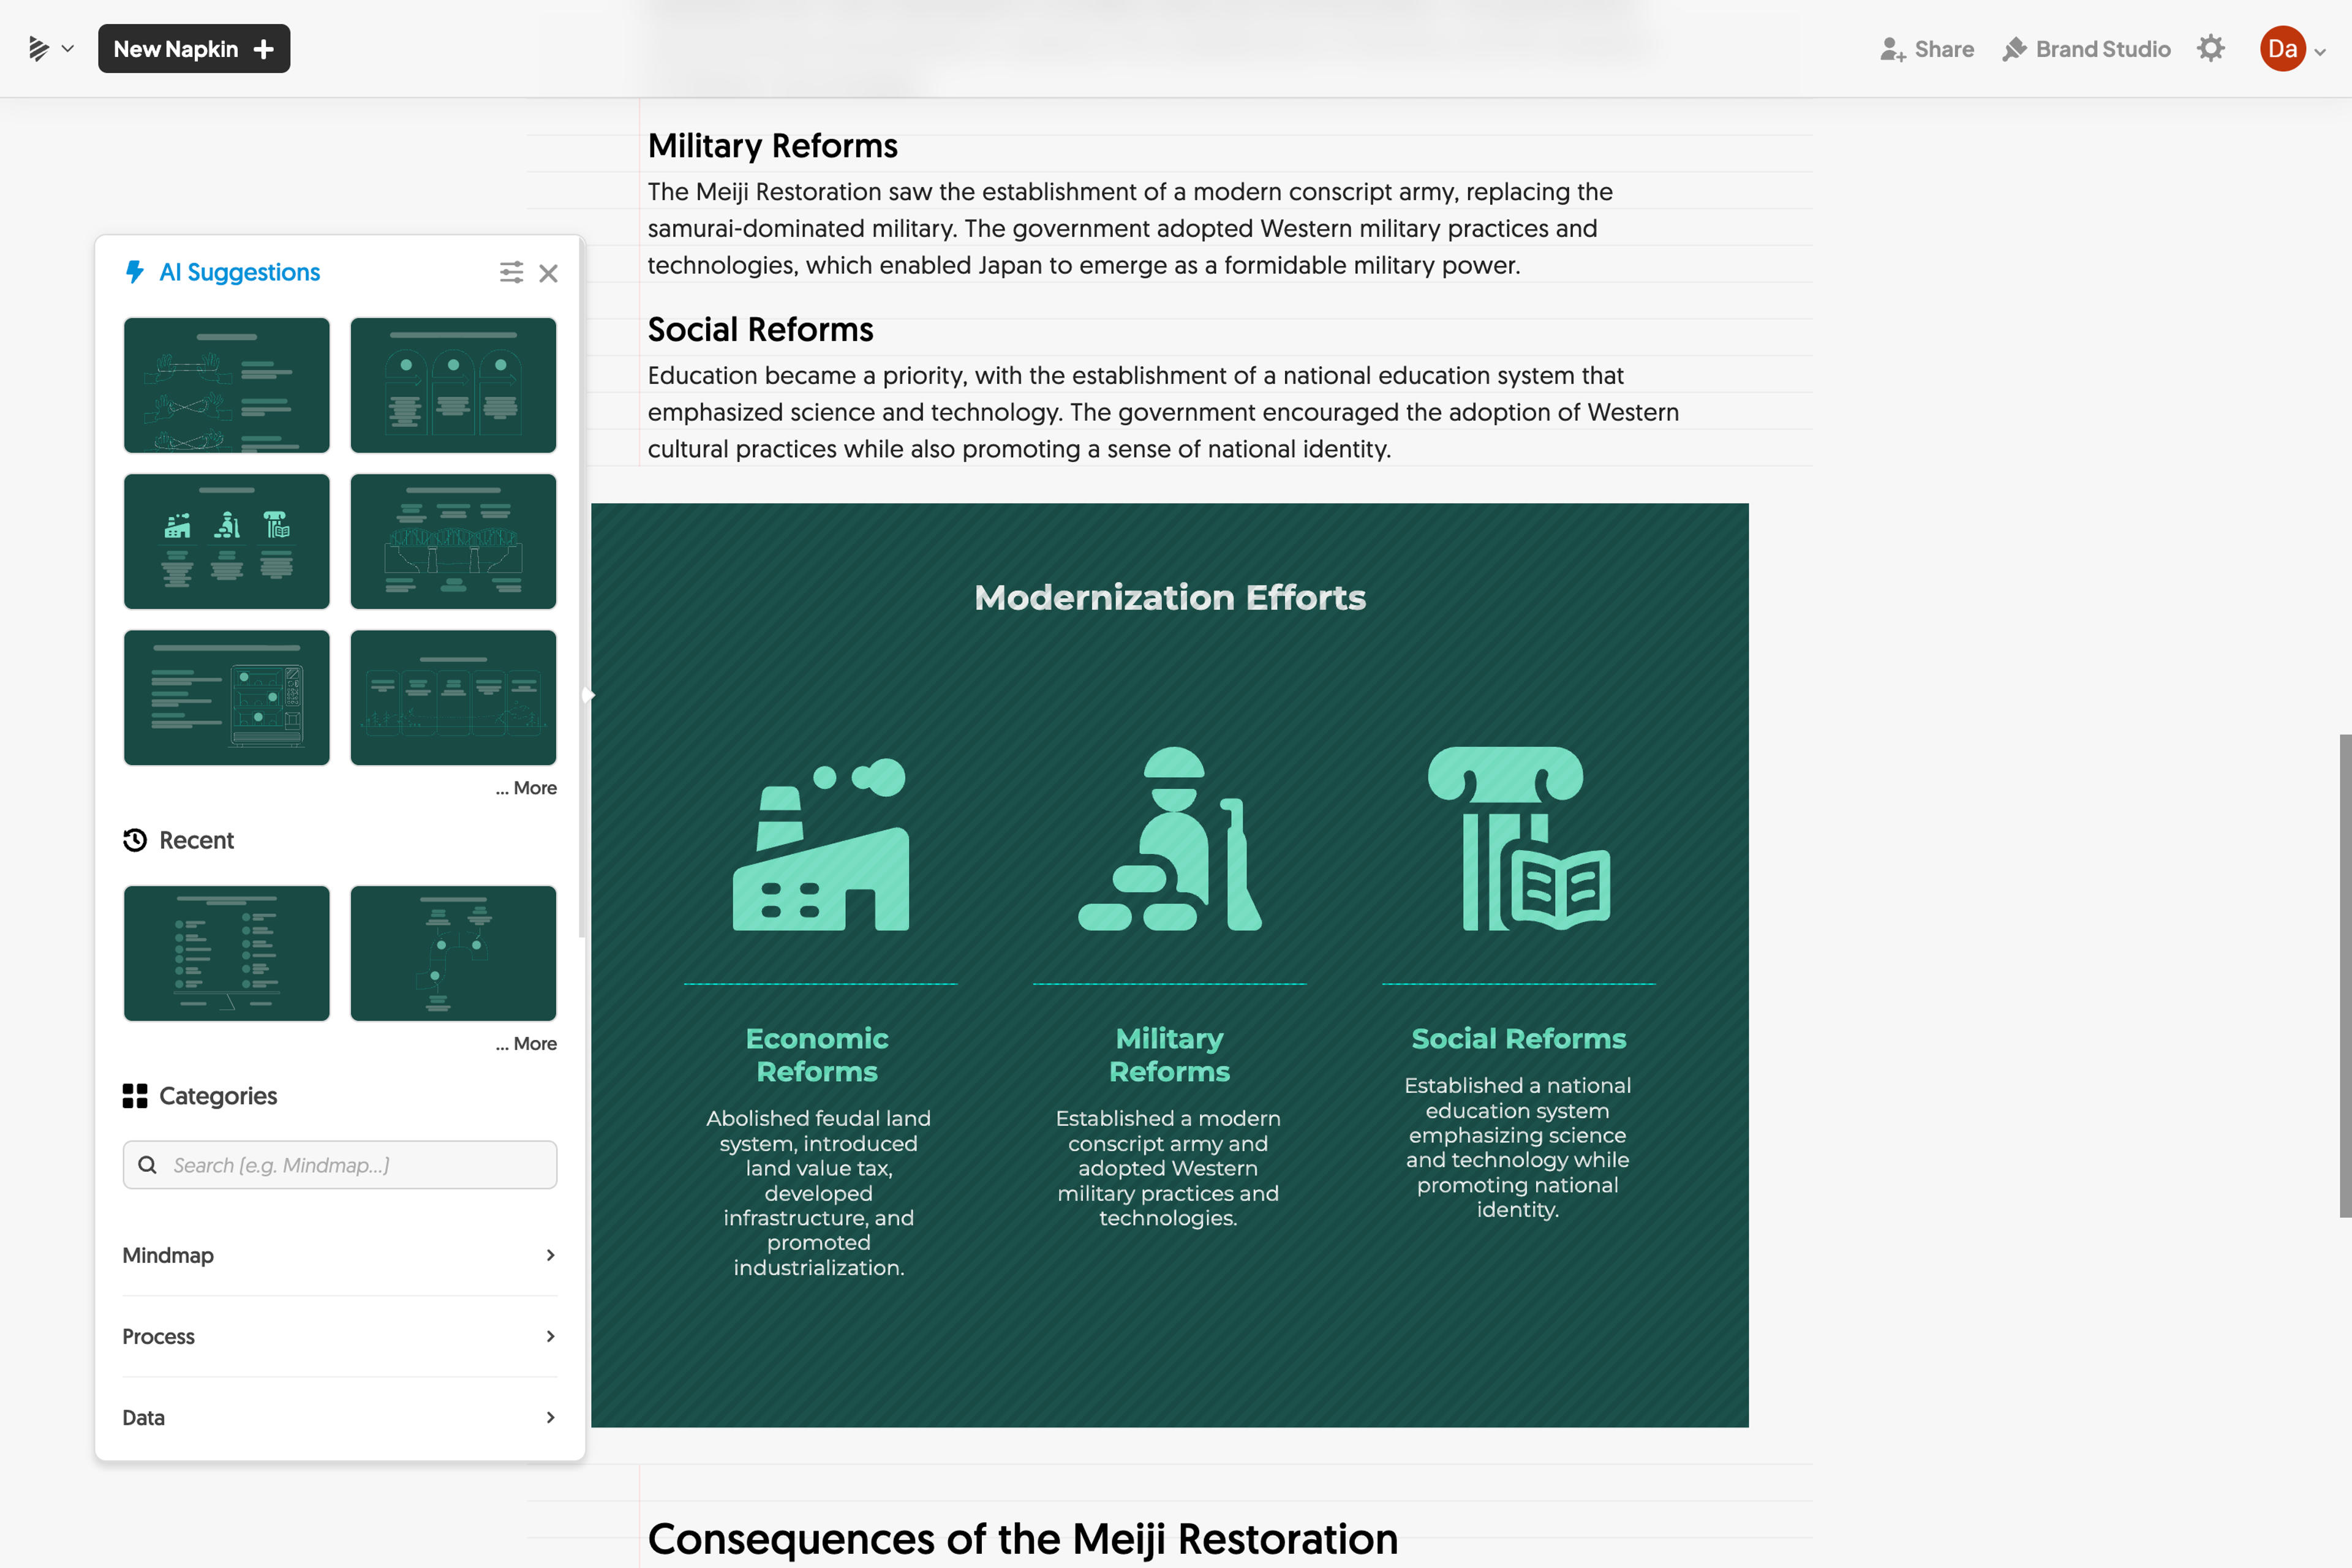
Task: Click the Military Reforms document heading
Action: 773,146
